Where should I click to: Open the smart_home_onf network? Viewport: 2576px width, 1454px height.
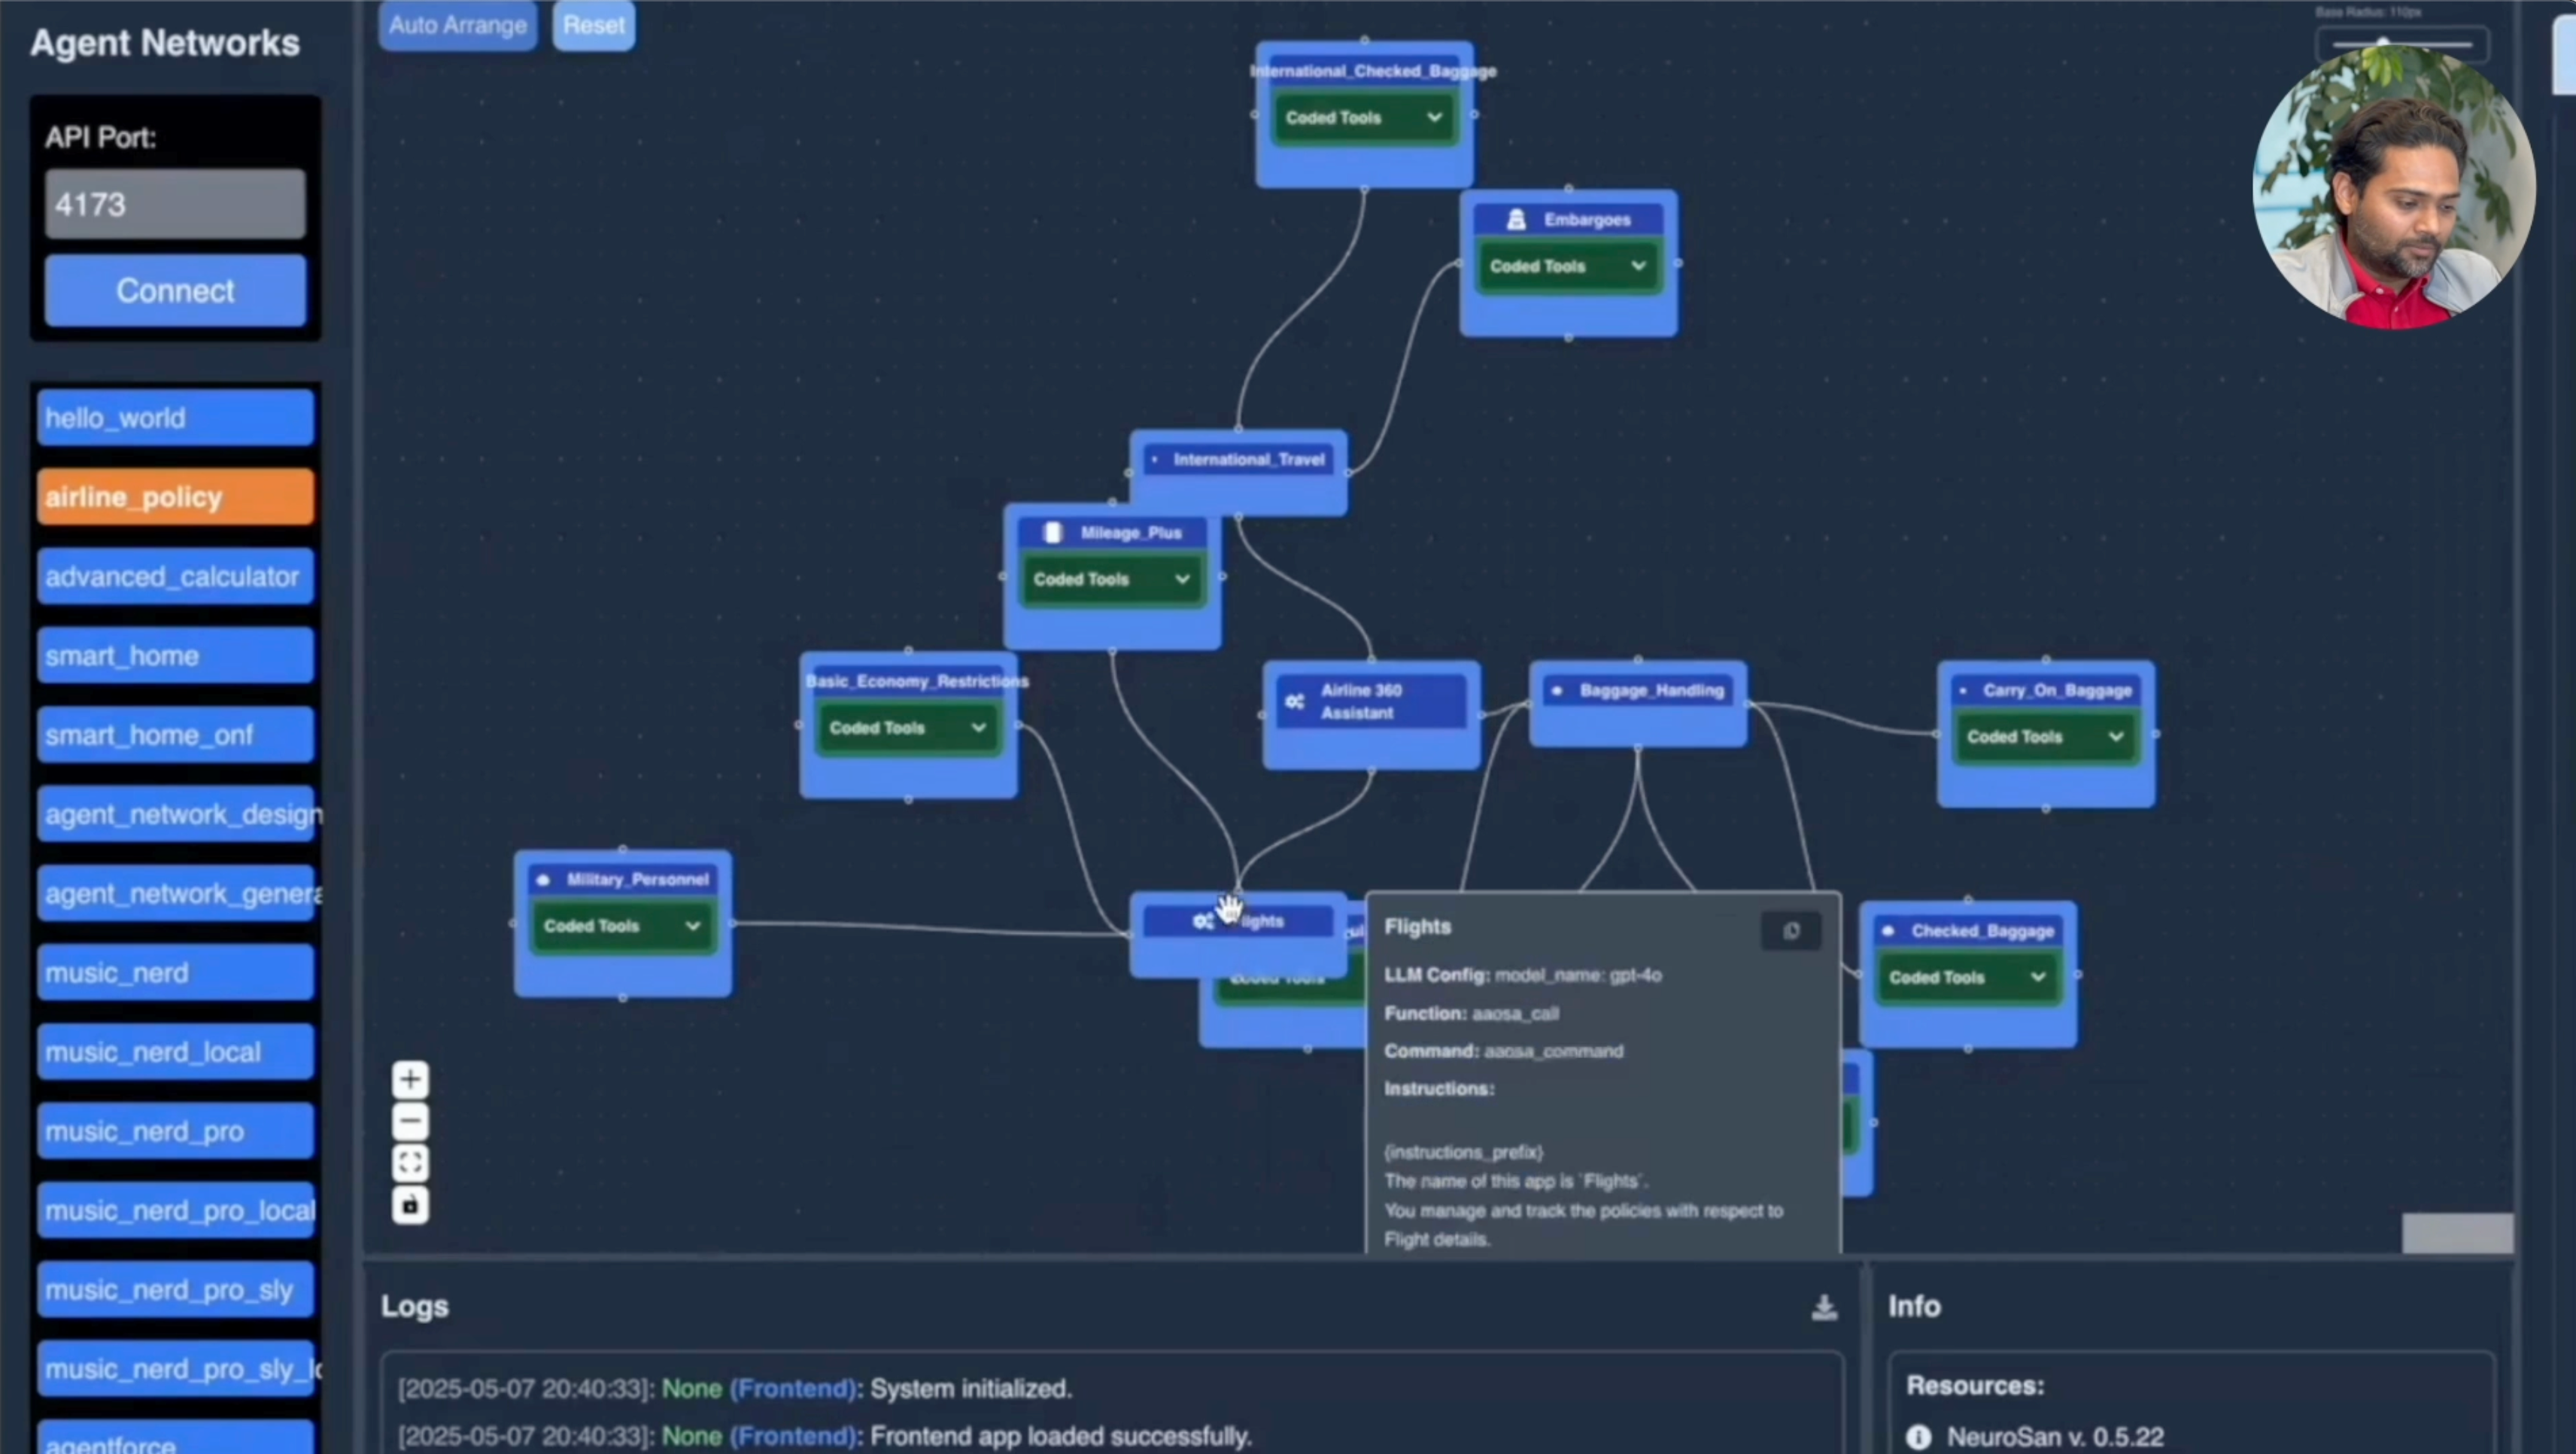pos(175,735)
